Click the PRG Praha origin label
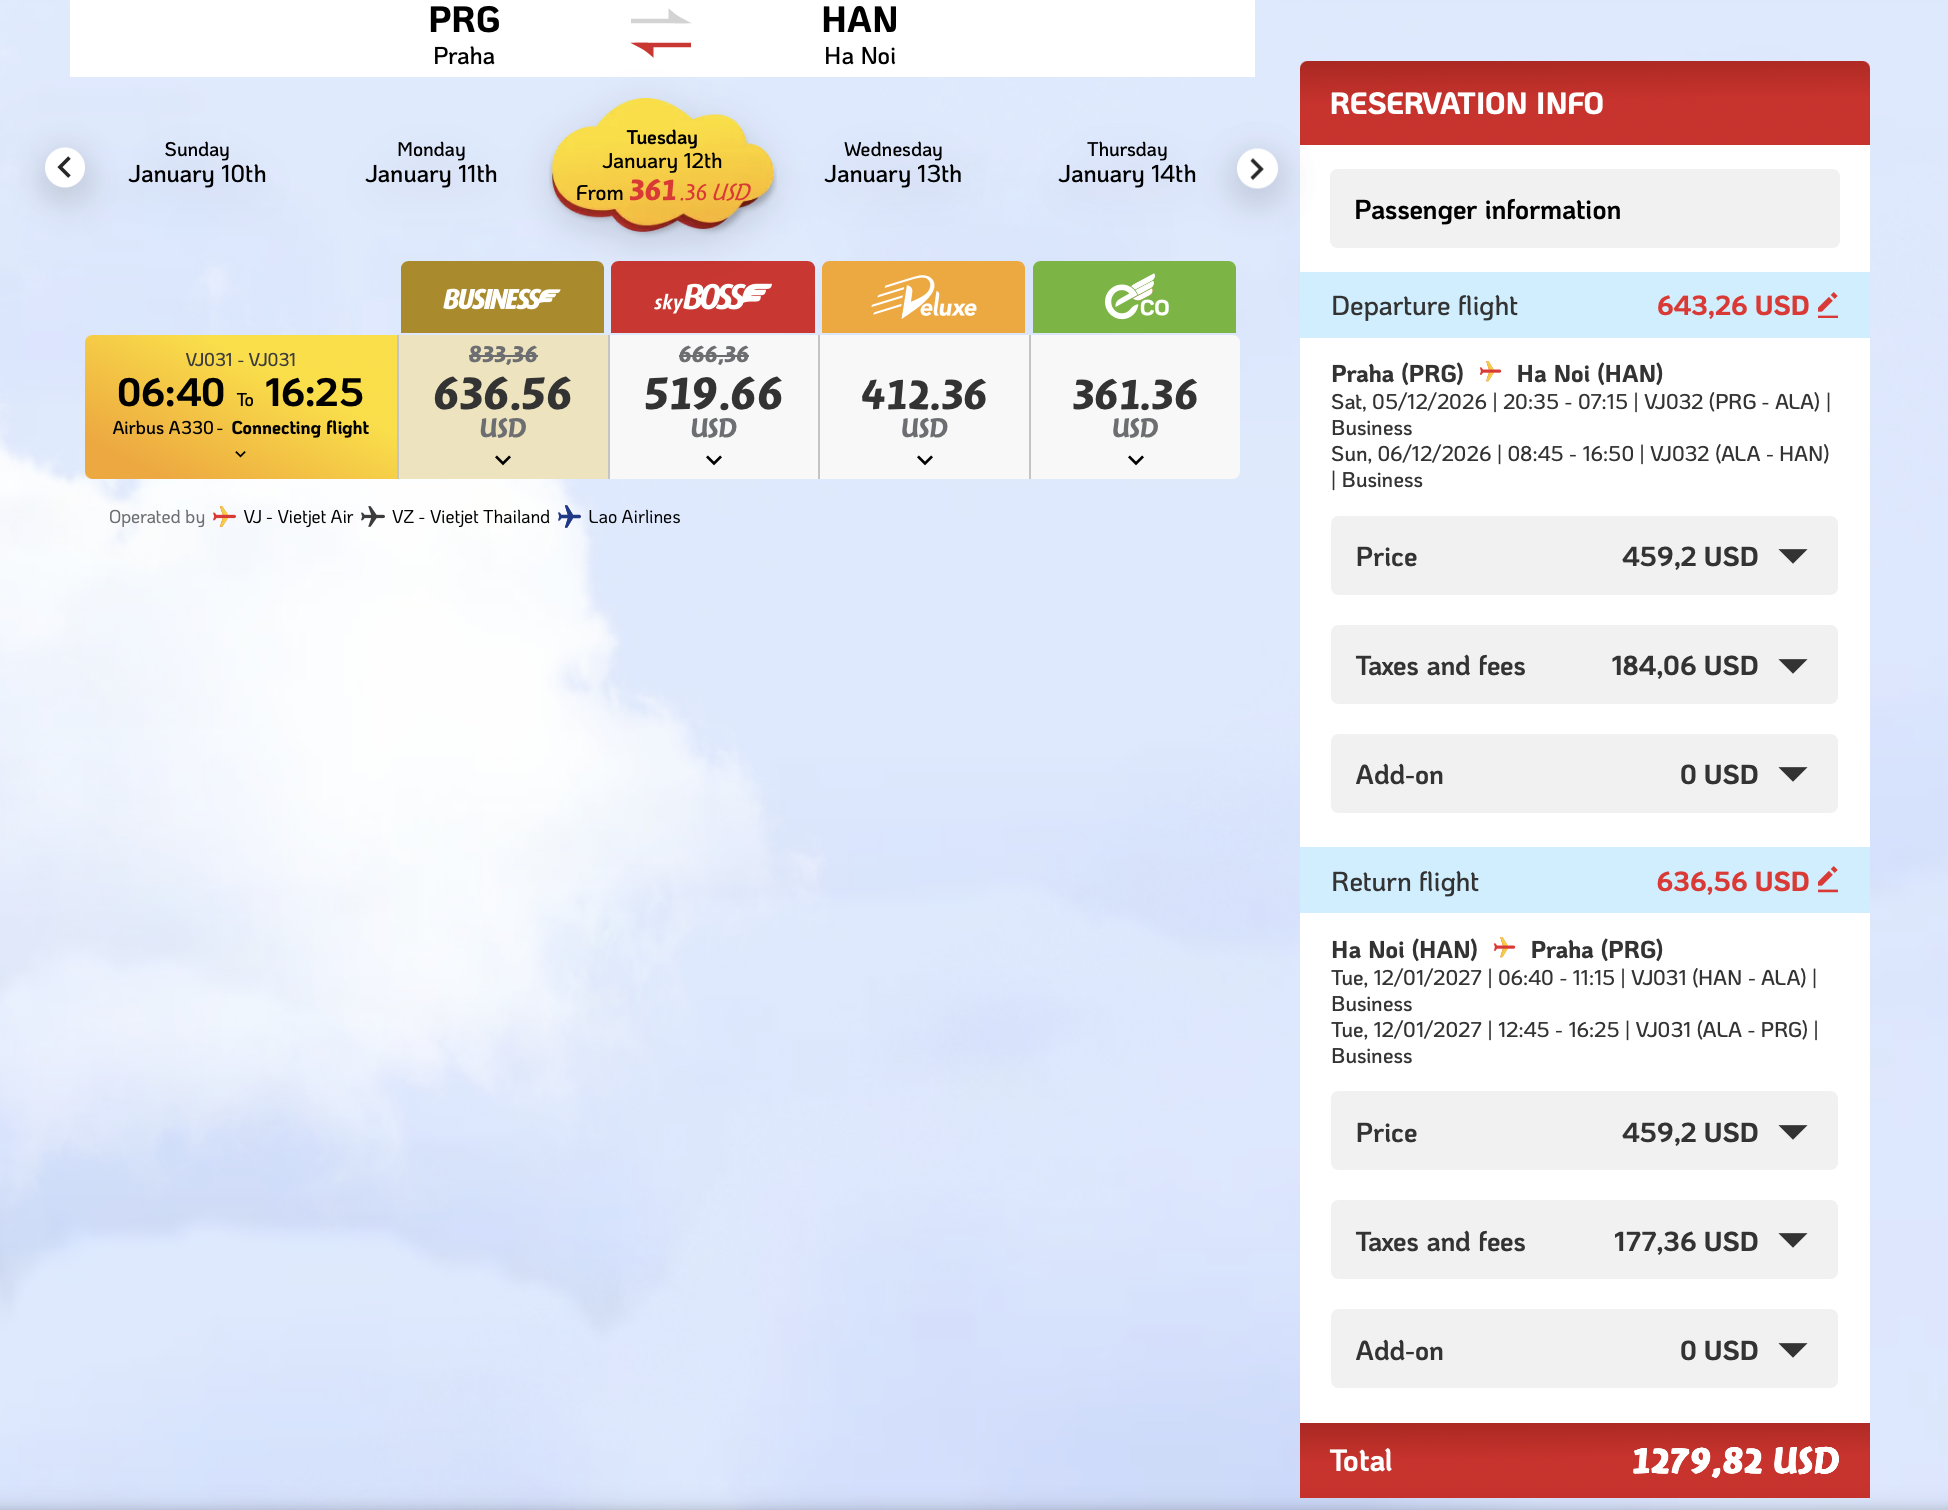 (x=464, y=35)
